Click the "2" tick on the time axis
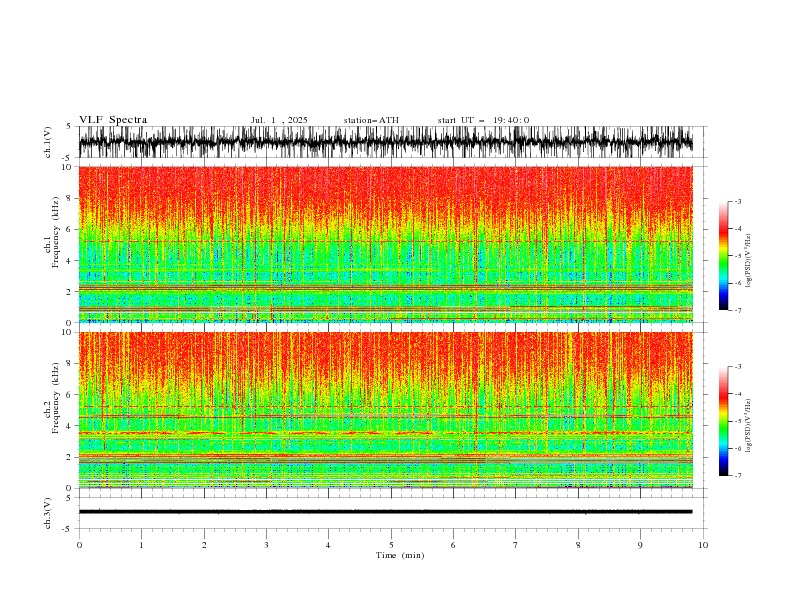The image size is (792, 612). point(204,545)
